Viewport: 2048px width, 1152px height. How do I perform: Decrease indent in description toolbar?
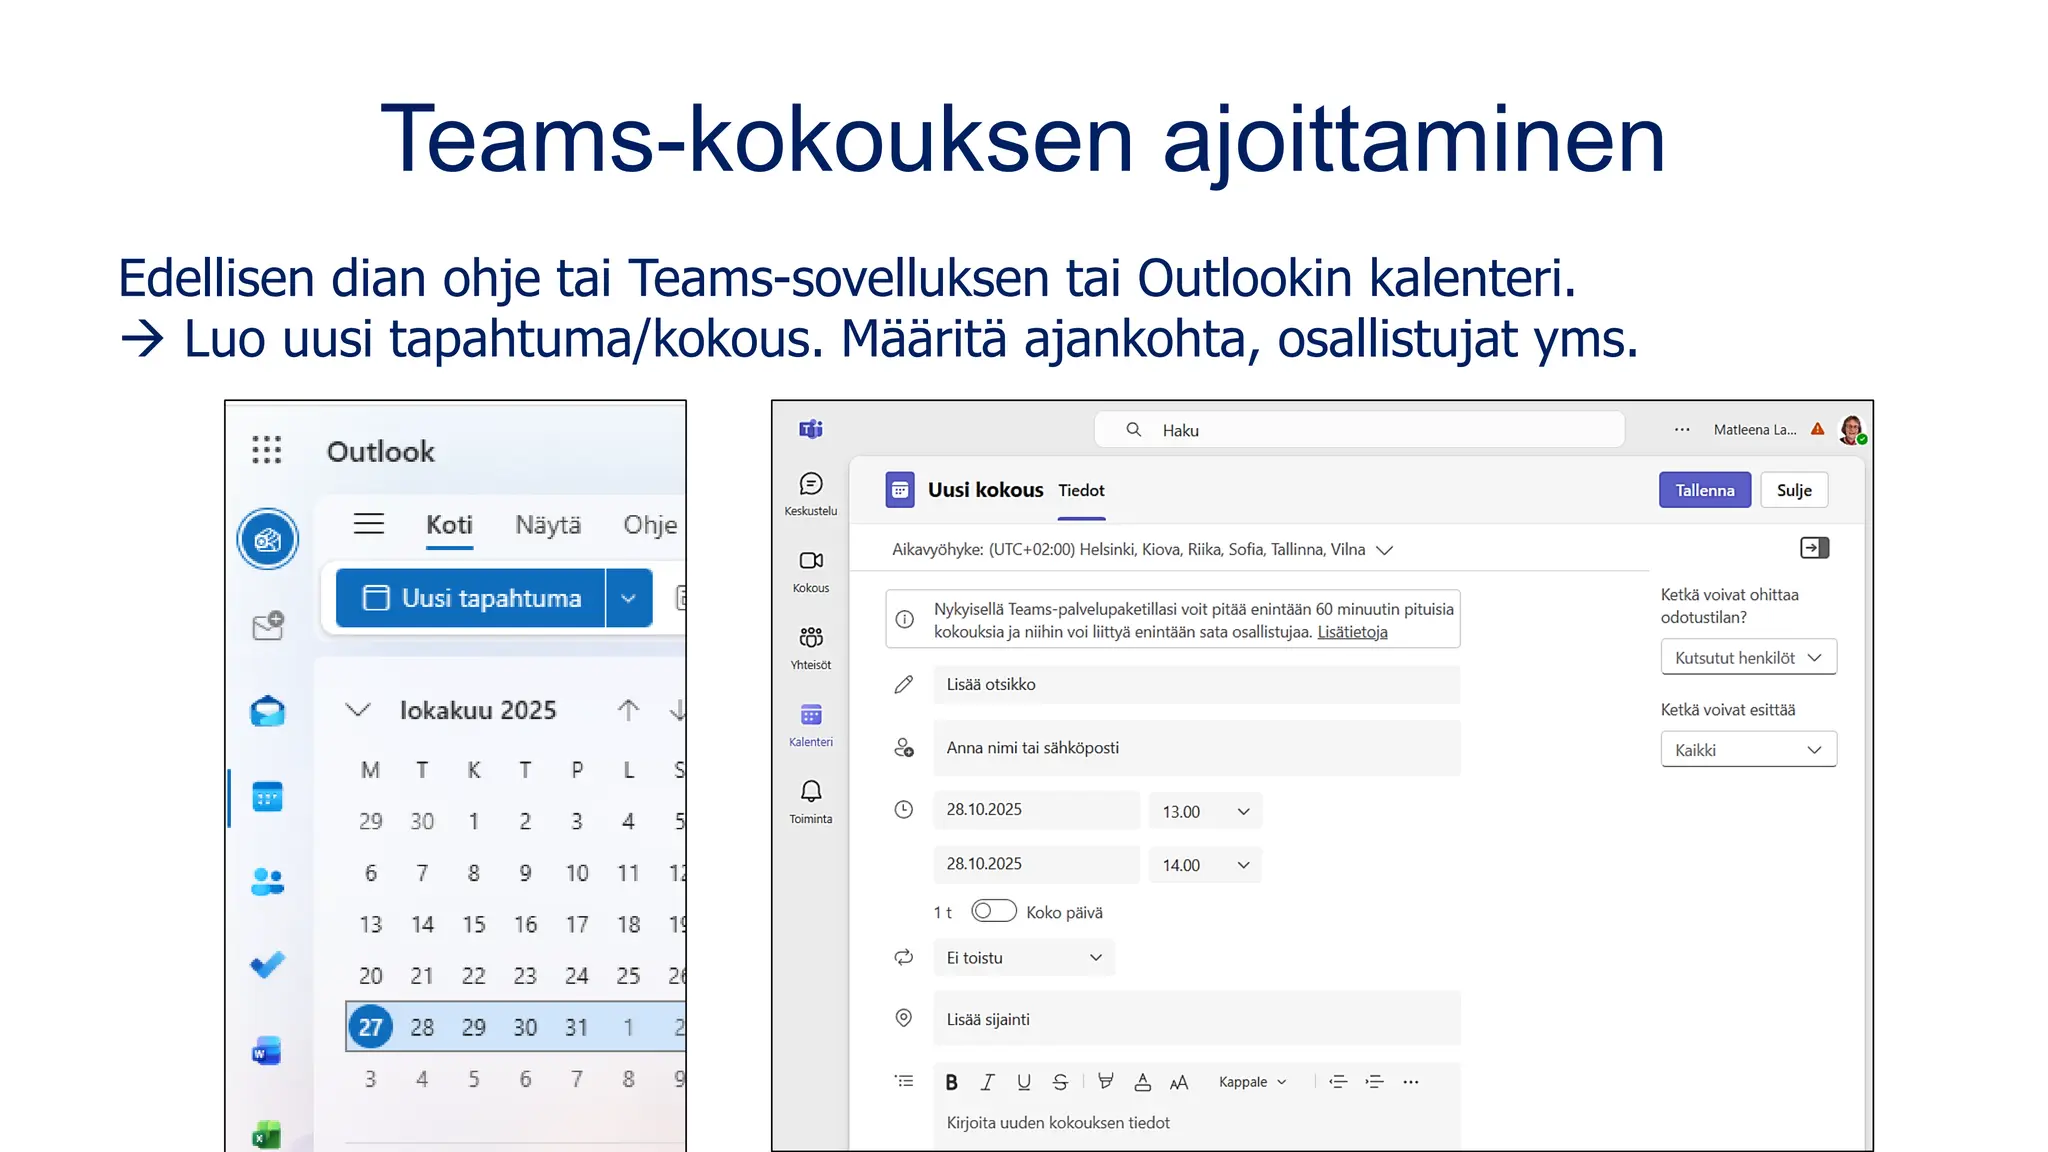pos(1338,1082)
